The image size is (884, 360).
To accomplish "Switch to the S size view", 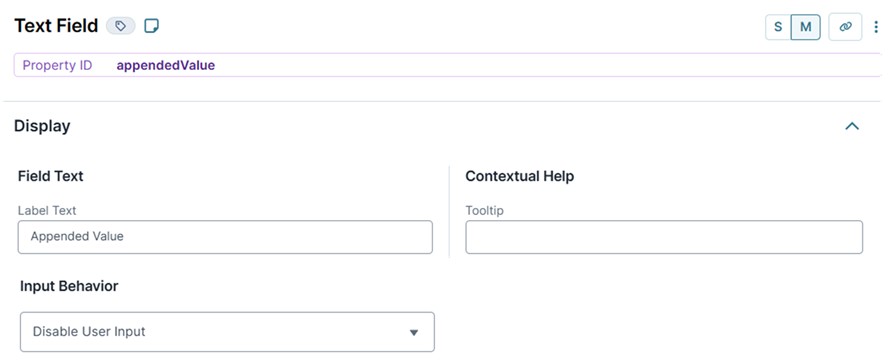I will click(778, 26).
